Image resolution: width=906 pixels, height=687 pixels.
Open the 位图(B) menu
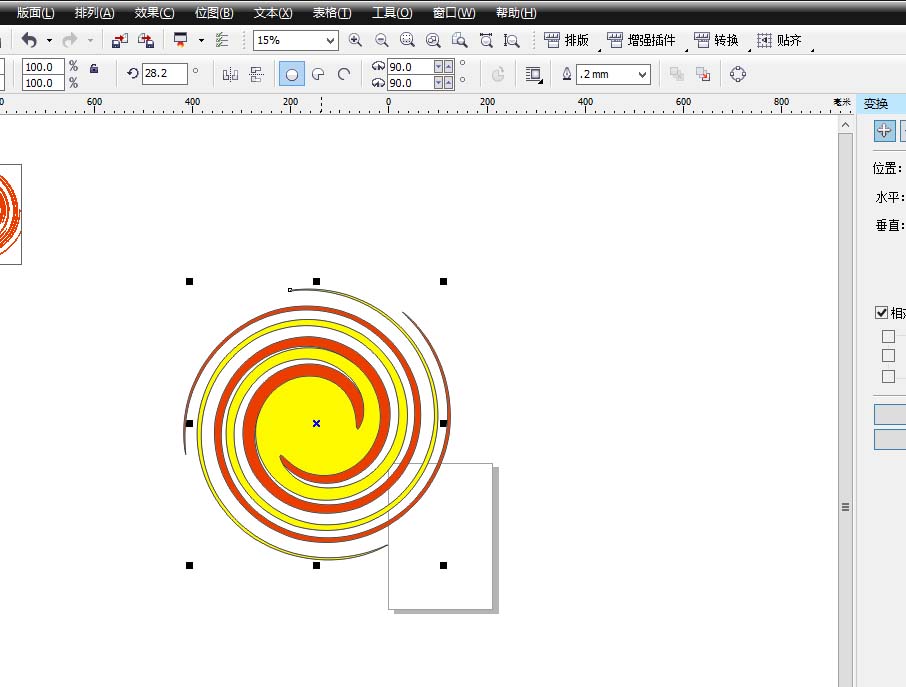[x=214, y=13]
